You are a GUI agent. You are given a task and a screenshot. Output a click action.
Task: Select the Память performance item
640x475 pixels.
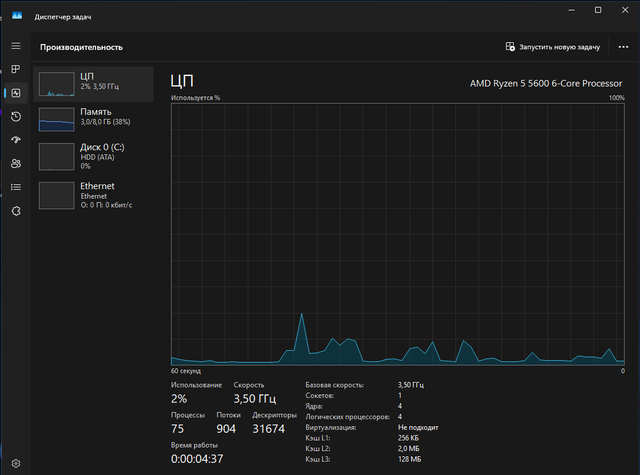point(93,119)
